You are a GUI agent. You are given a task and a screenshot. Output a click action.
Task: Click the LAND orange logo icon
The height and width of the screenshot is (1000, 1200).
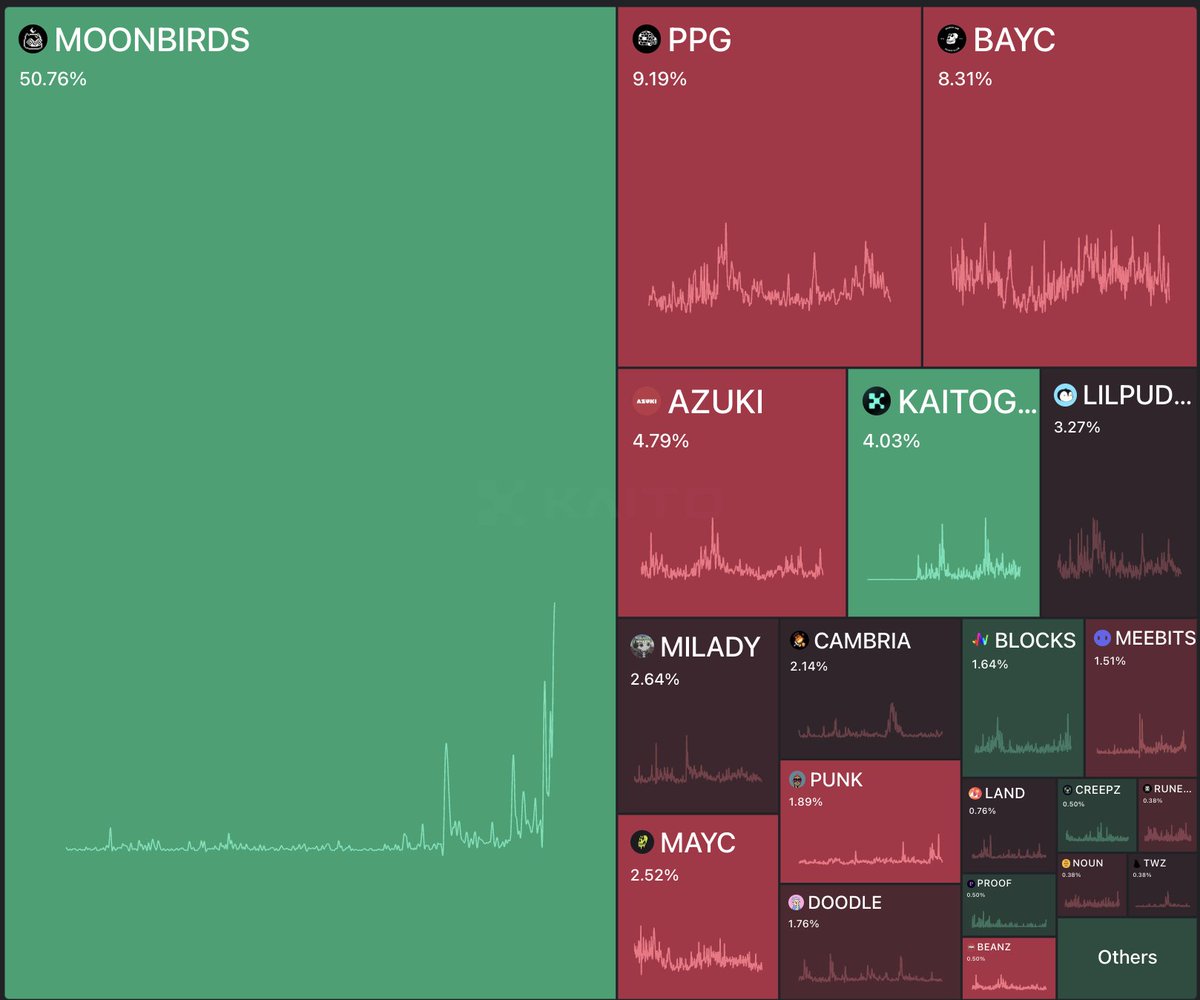975,793
